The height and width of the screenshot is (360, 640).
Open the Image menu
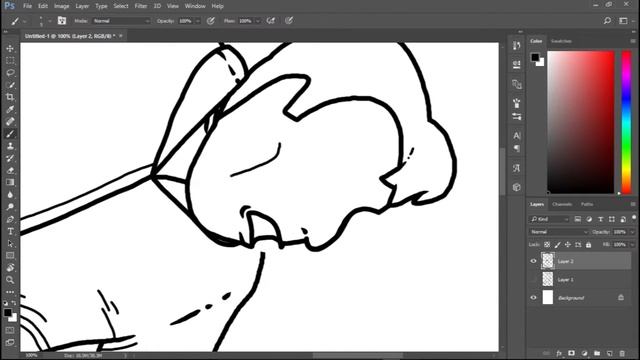(x=62, y=6)
